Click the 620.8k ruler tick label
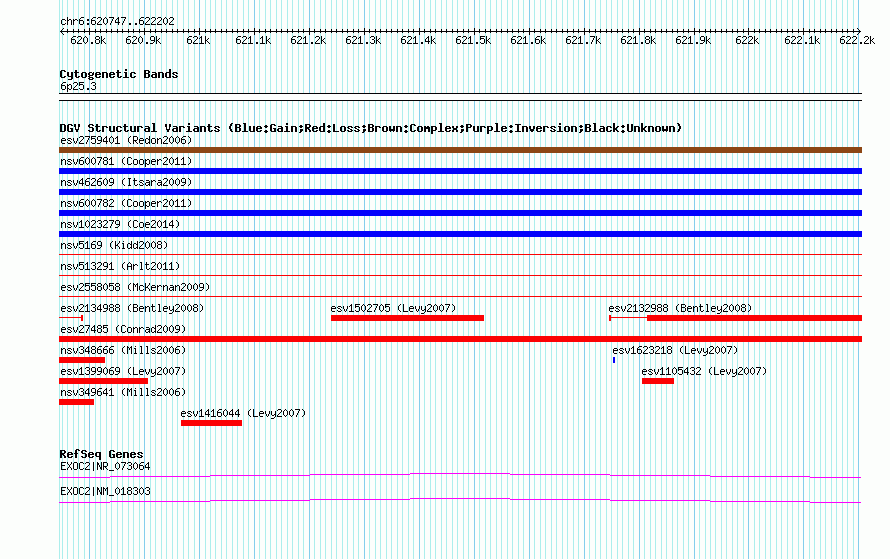890x559 pixels. tap(88, 40)
